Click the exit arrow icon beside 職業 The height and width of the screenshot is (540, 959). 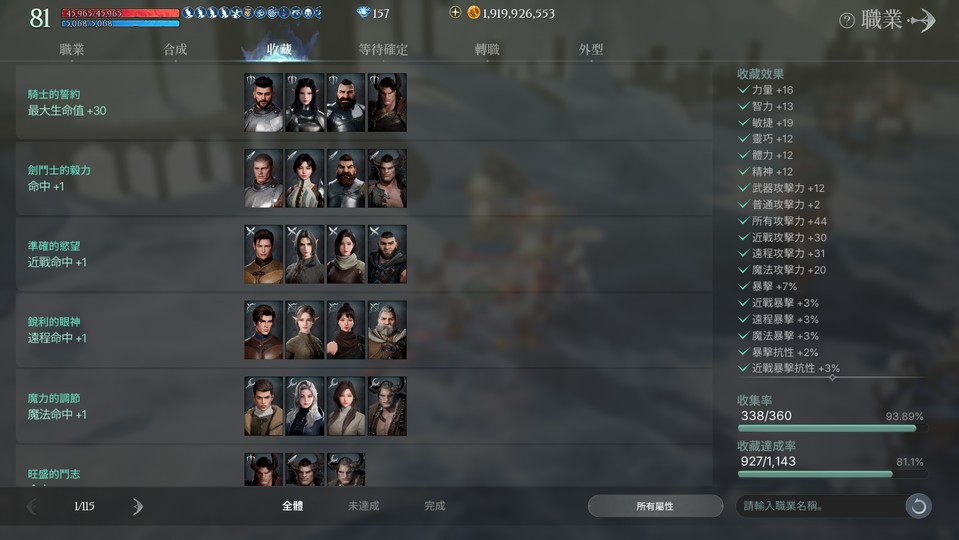click(922, 20)
